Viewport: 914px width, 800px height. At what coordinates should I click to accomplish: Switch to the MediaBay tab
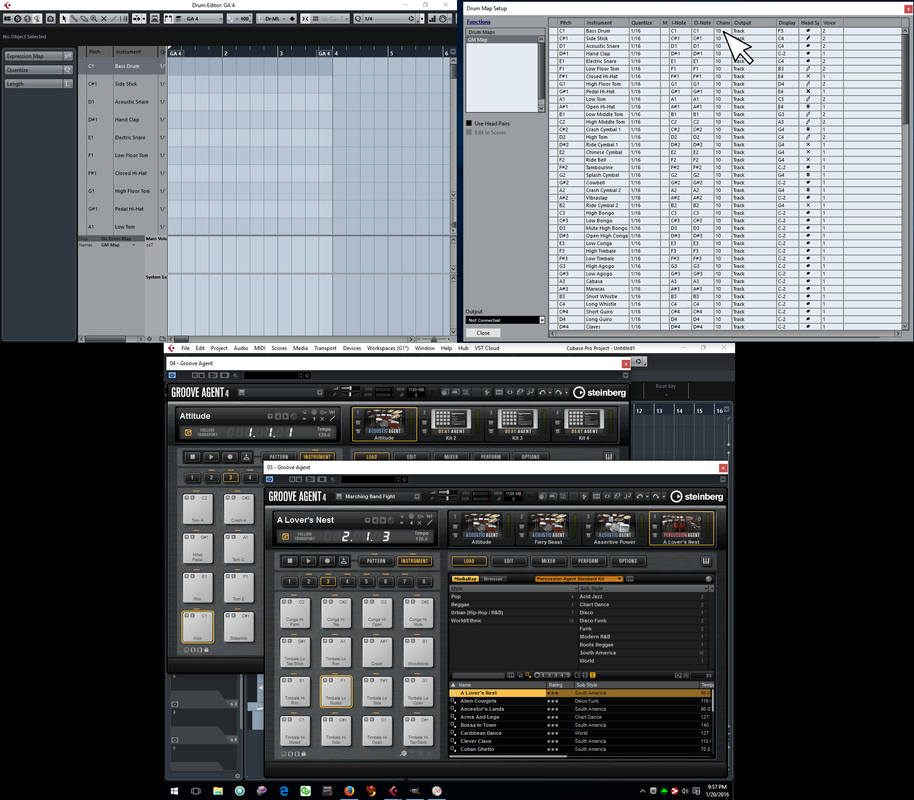tap(465, 579)
